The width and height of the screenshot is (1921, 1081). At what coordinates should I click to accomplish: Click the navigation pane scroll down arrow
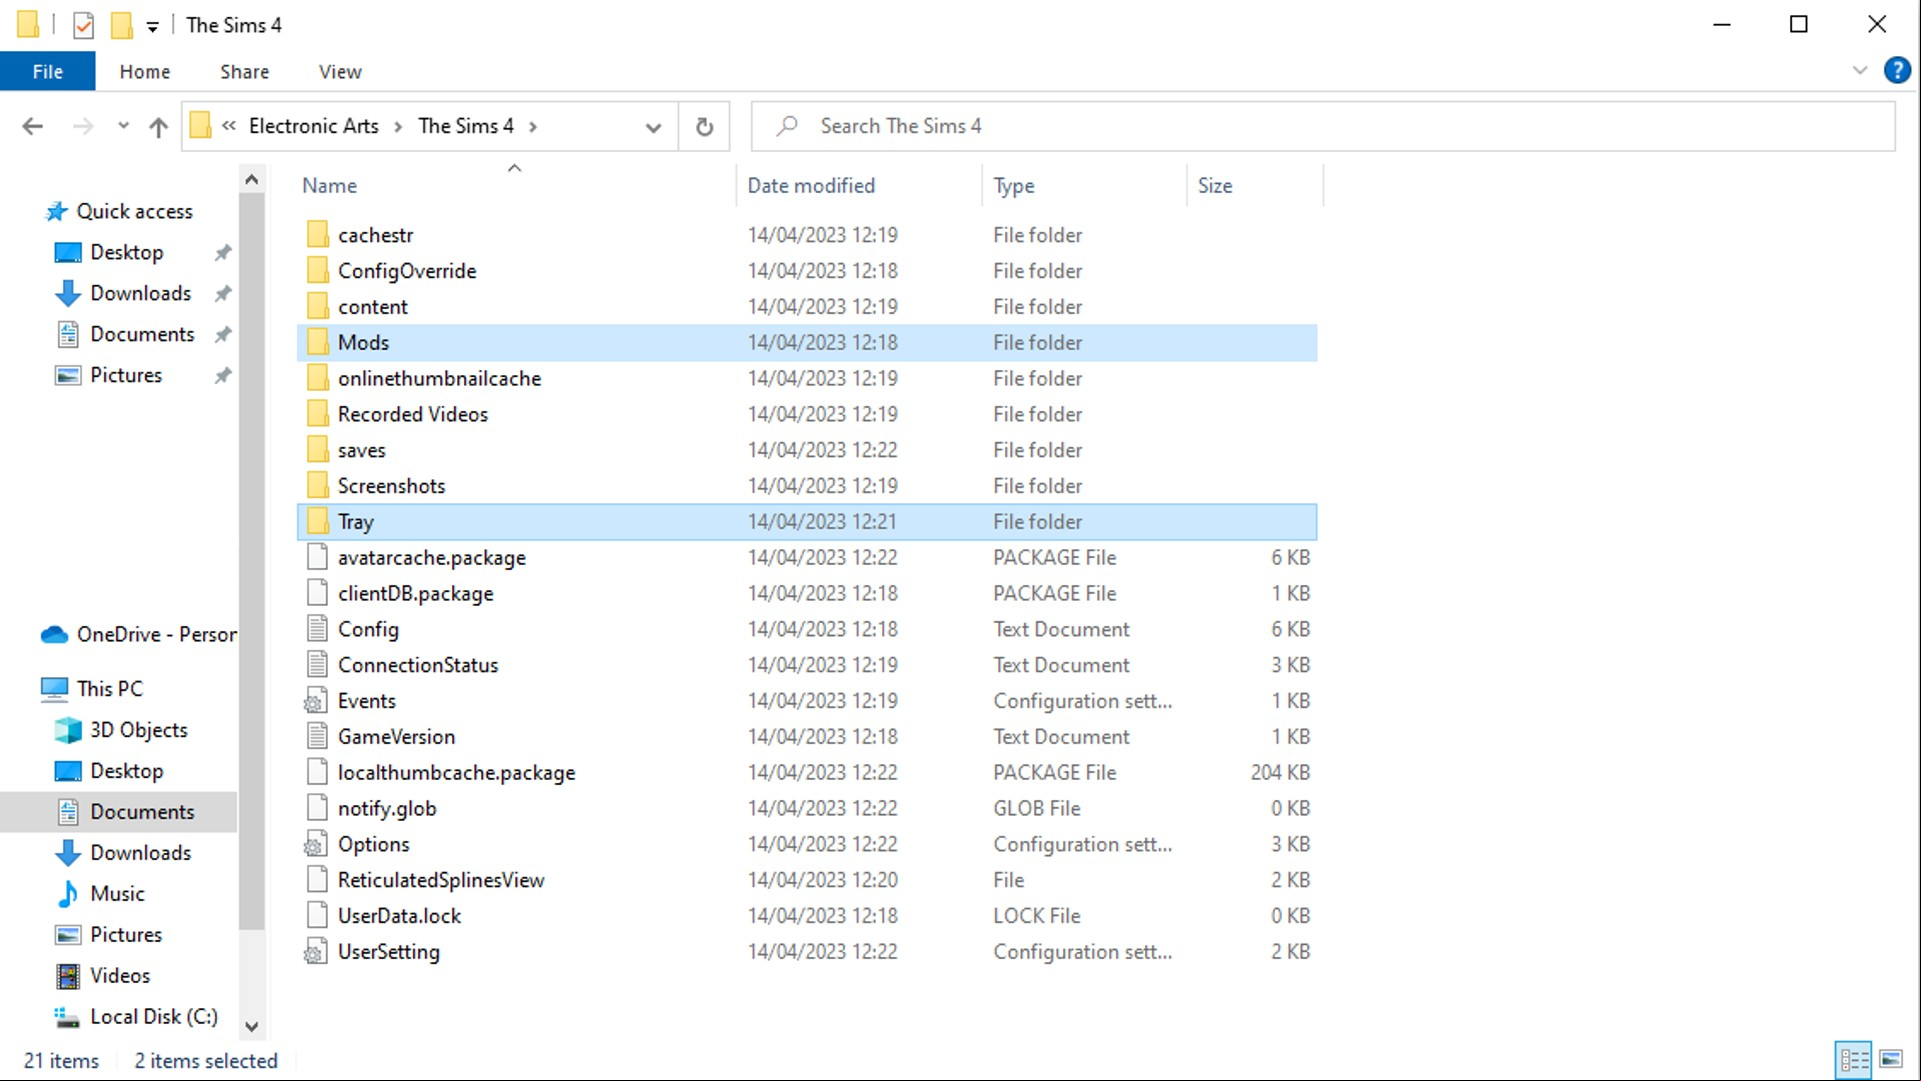pyautogui.click(x=252, y=1027)
